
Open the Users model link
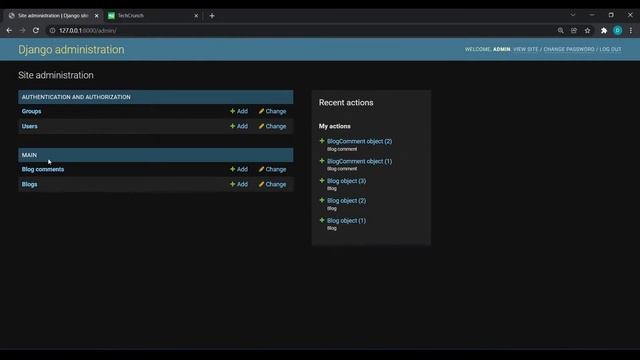(29, 127)
